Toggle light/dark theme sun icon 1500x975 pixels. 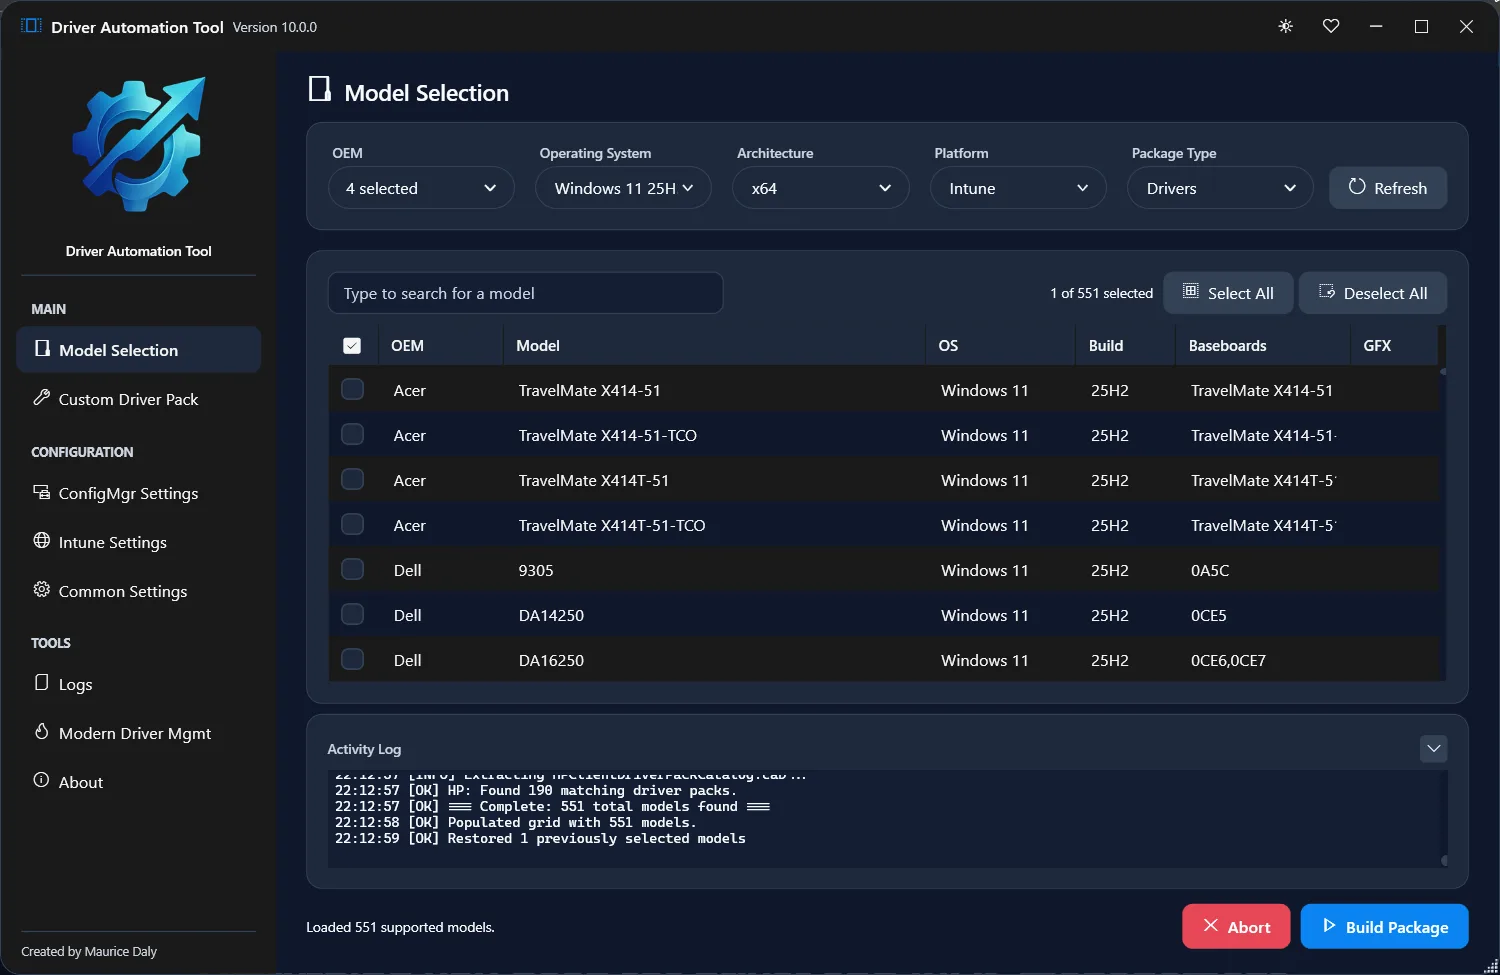click(x=1286, y=26)
